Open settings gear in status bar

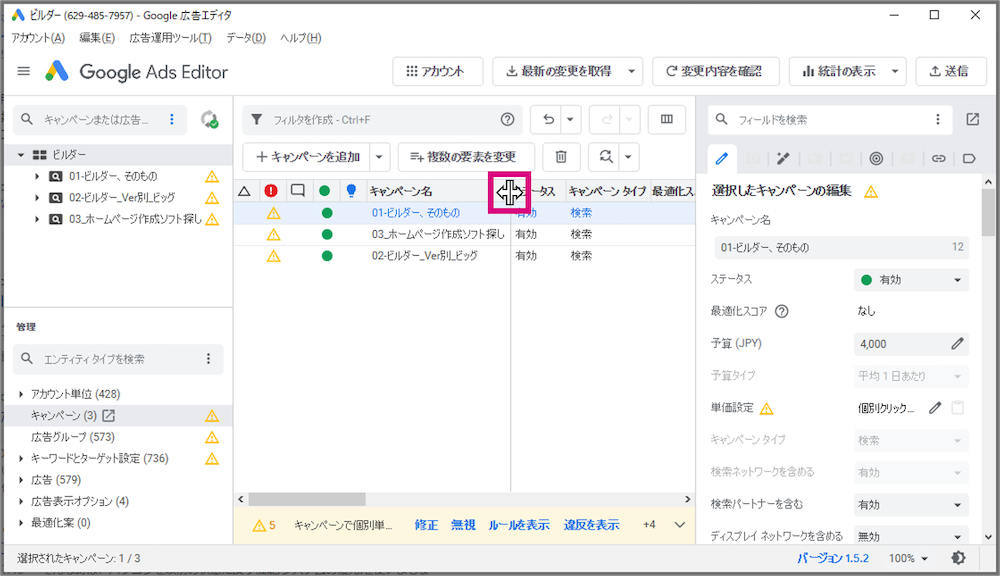click(x=958, y=558)
